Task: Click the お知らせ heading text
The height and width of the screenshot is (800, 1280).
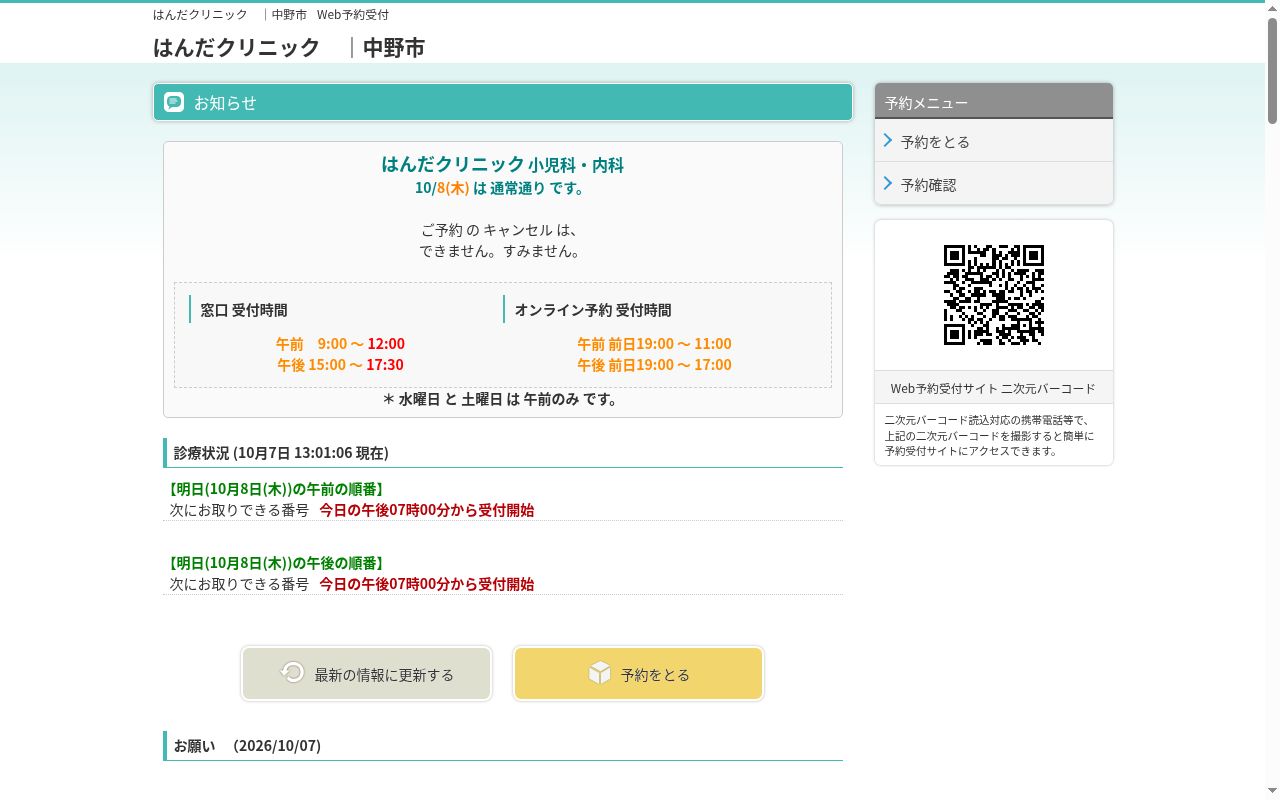Action: (225, 102)
